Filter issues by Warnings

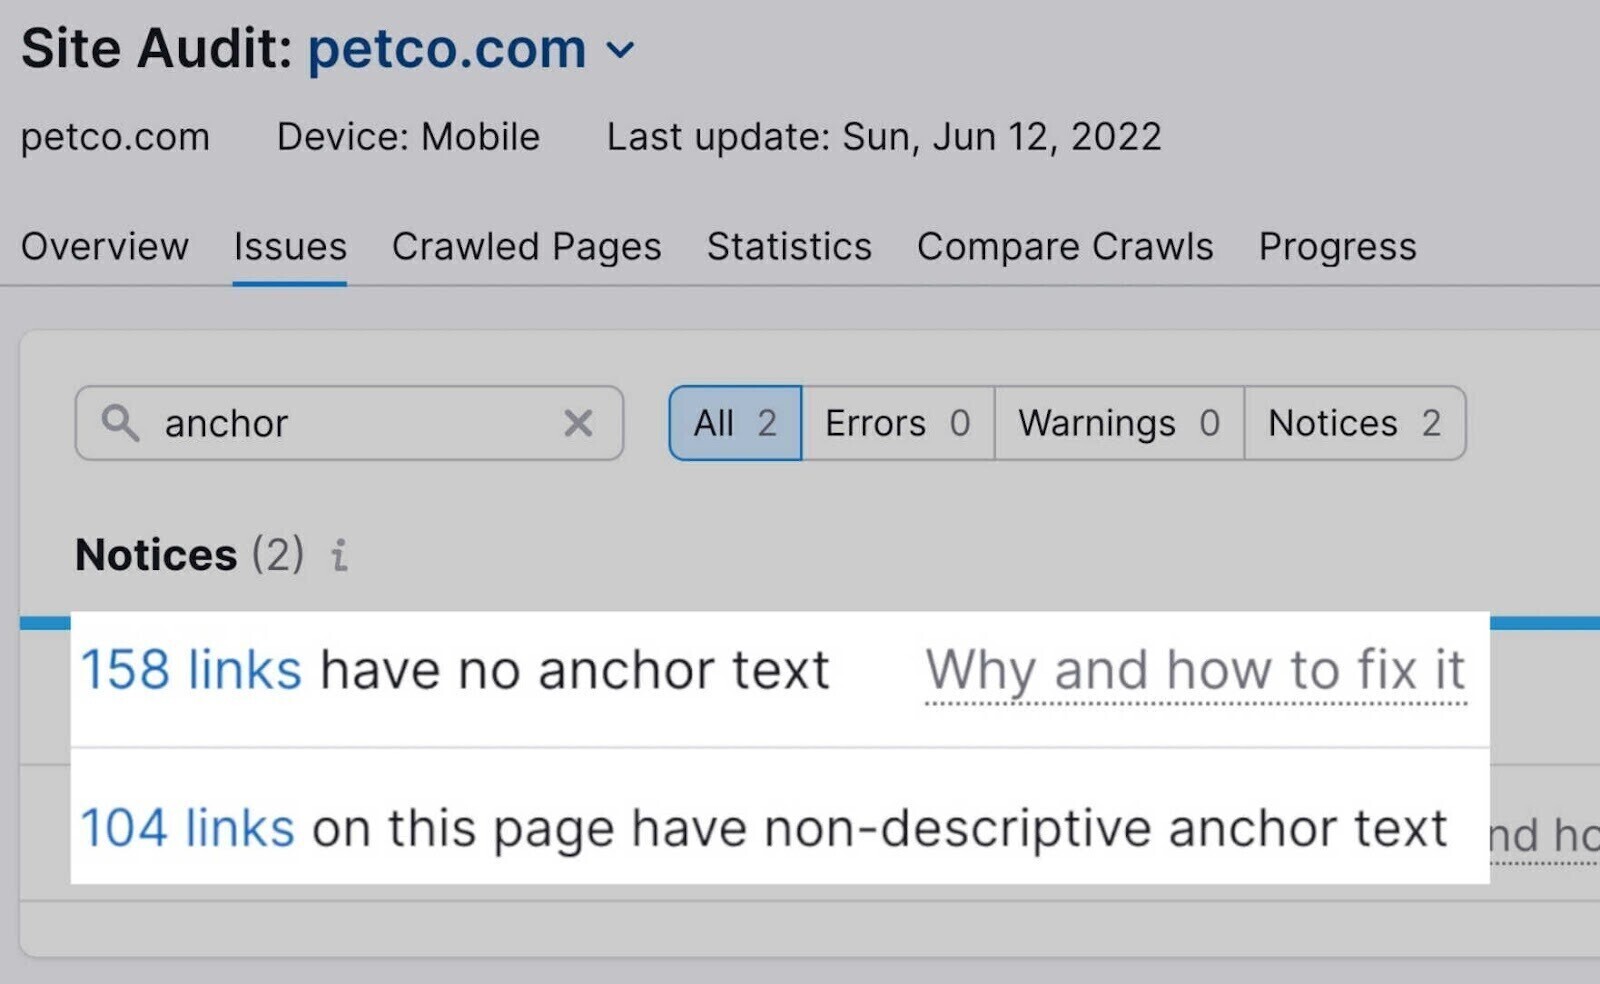tap(1118, 423)
